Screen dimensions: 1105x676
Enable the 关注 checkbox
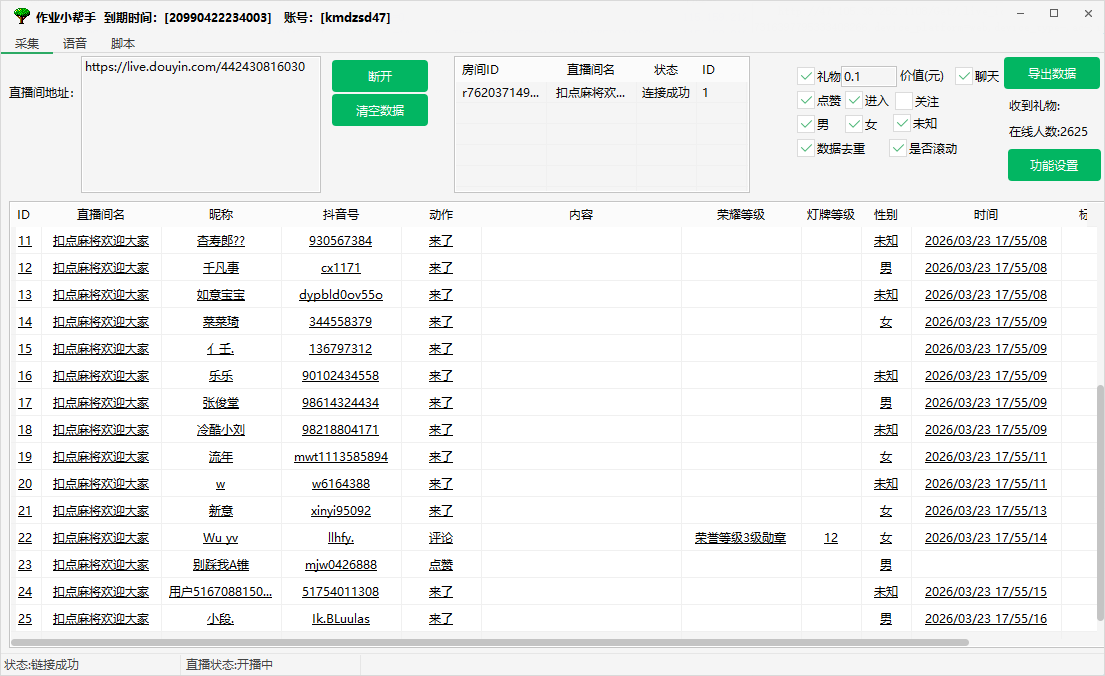click(x=904, y=101)
